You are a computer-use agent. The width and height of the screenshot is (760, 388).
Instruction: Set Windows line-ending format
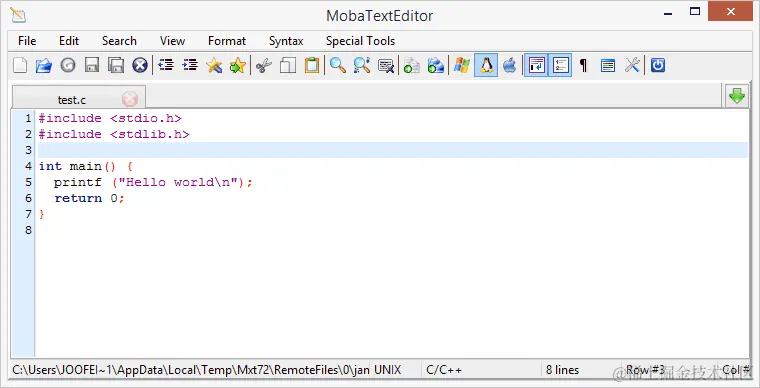click(x=462, y=65)
